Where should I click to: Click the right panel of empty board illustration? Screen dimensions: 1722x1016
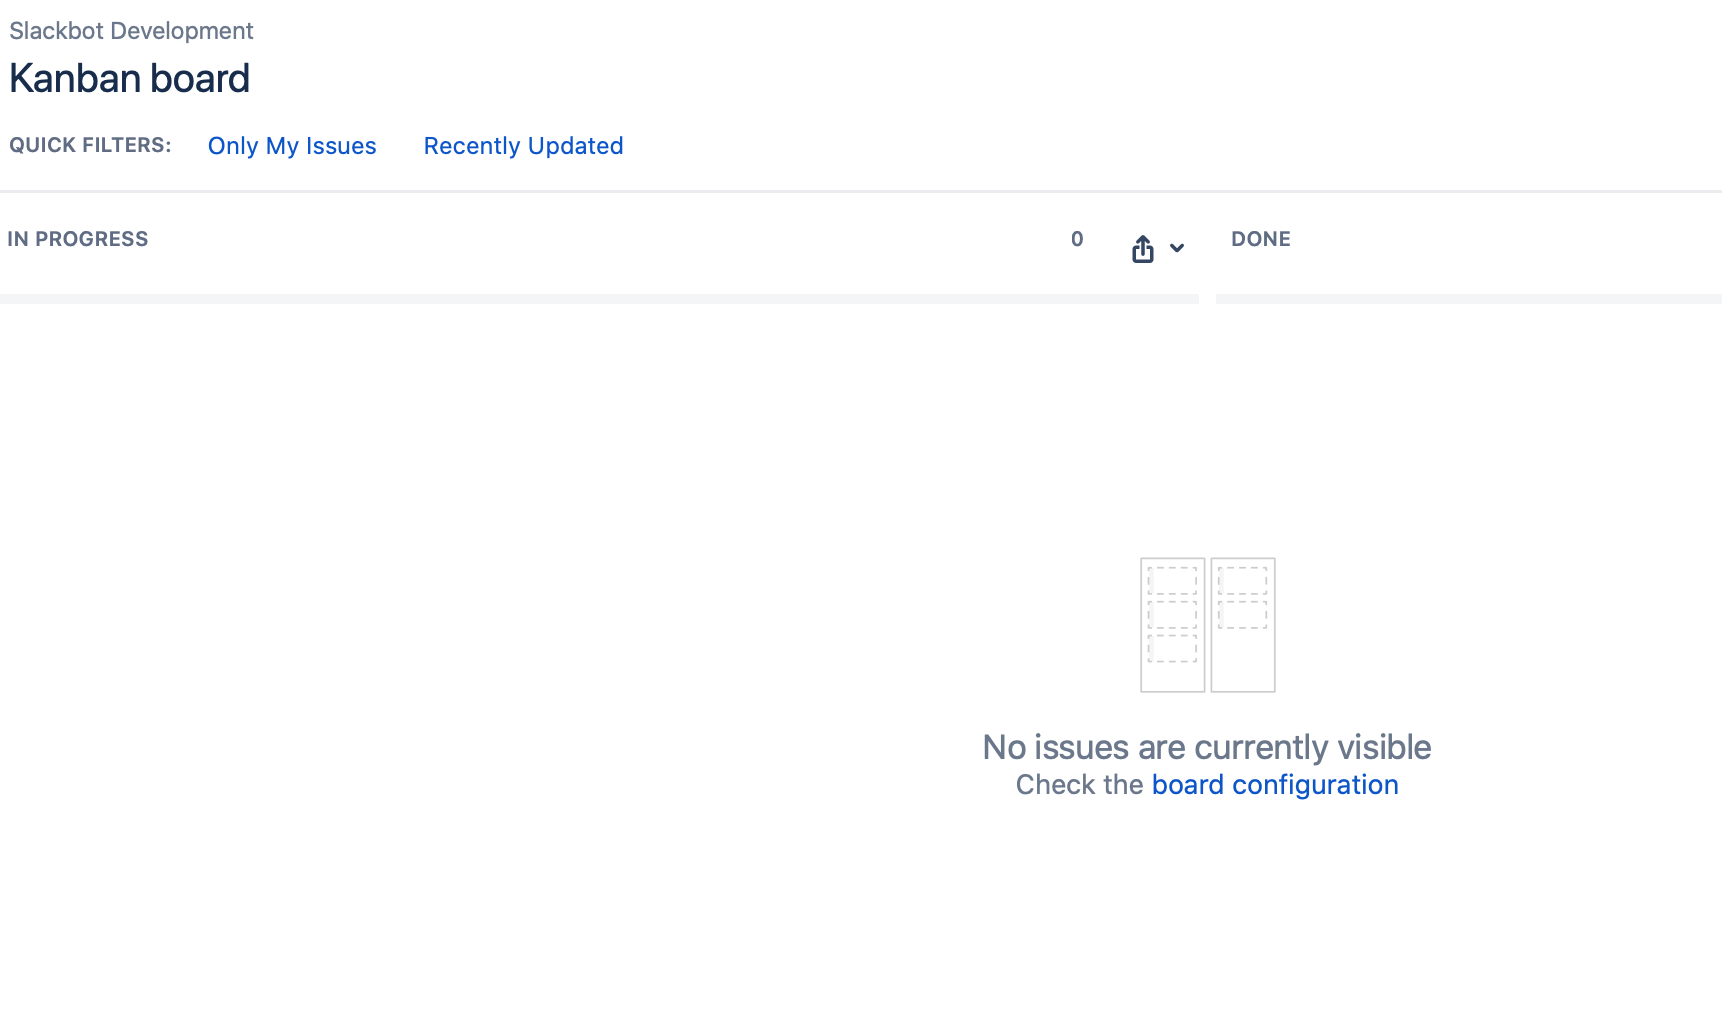pos(1243,625)
